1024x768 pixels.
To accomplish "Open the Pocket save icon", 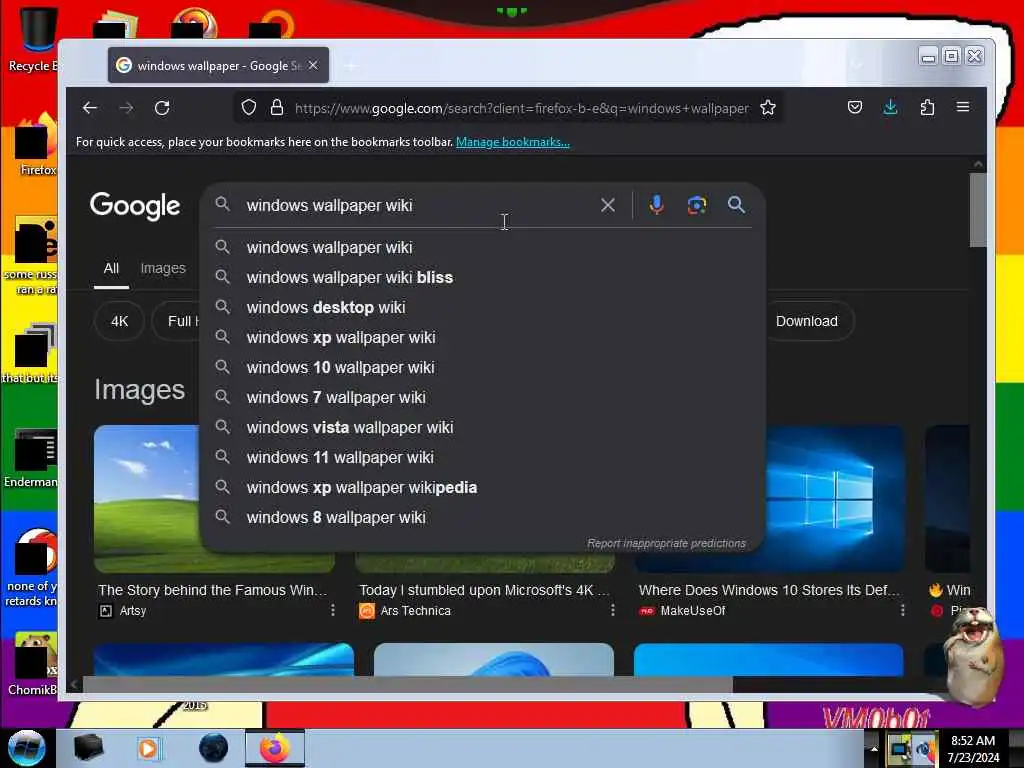I will click(x=855, y=107).
